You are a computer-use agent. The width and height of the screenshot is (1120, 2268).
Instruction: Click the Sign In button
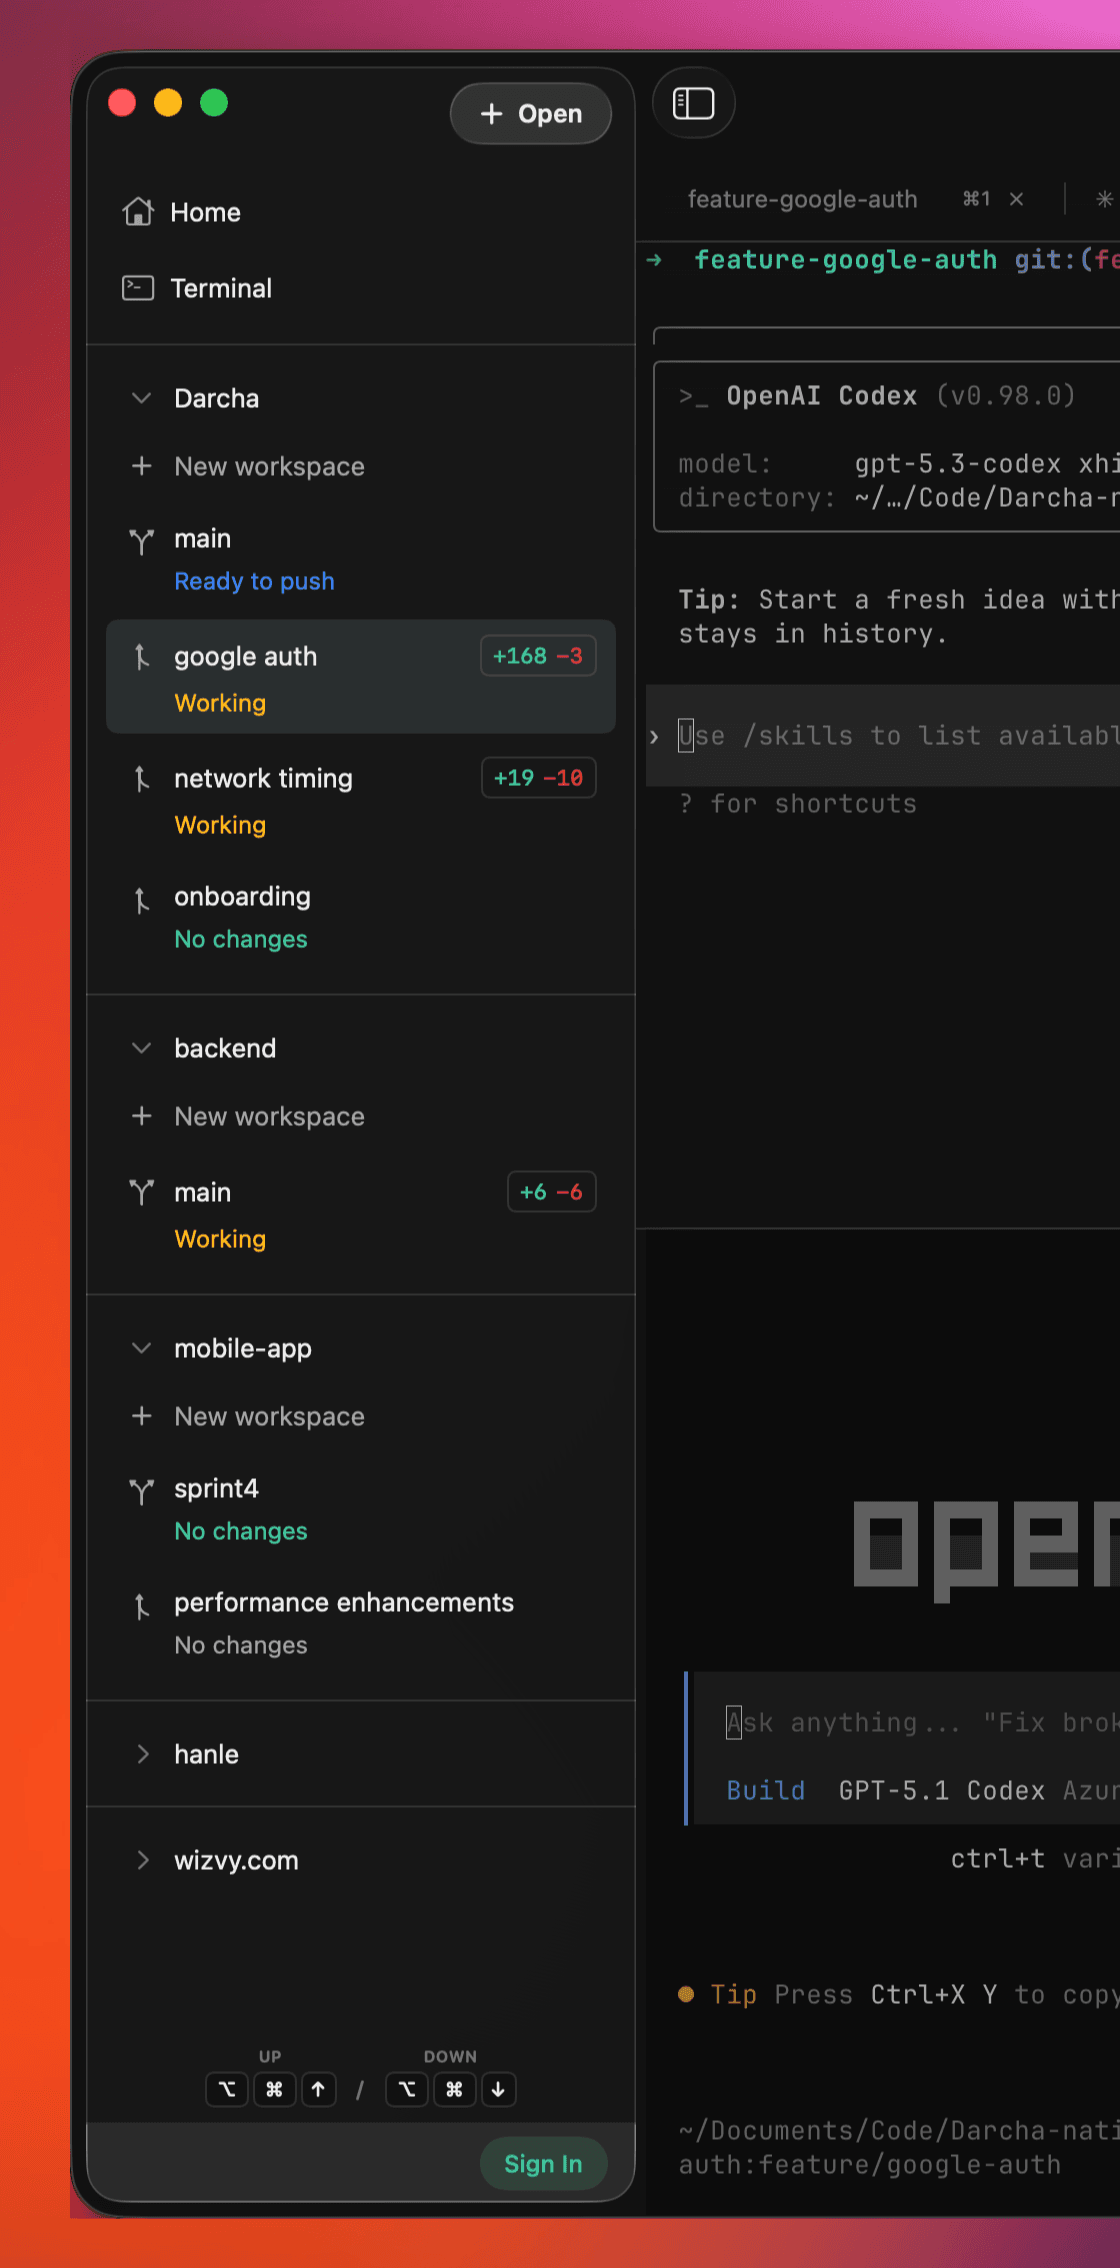coord(543,2164)
